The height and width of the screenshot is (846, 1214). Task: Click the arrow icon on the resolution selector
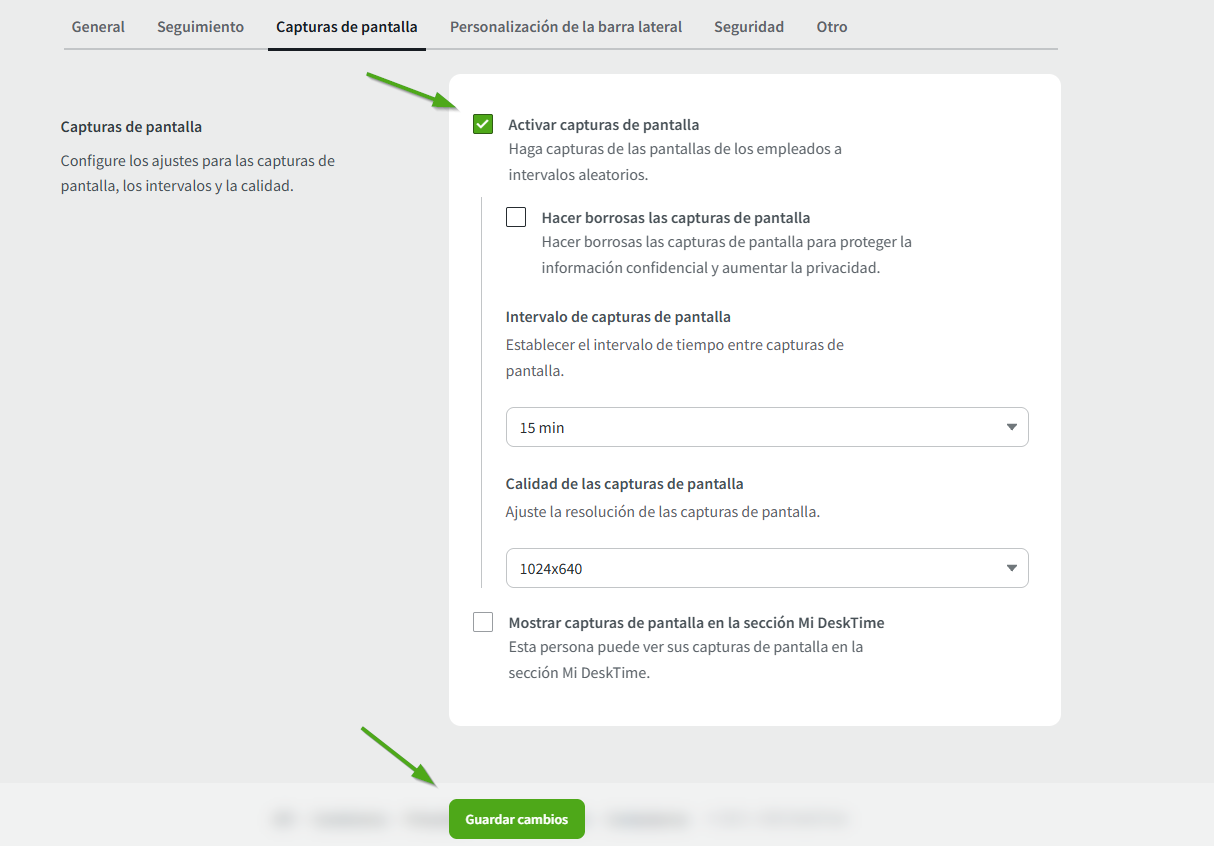[x=1011, y=568]
